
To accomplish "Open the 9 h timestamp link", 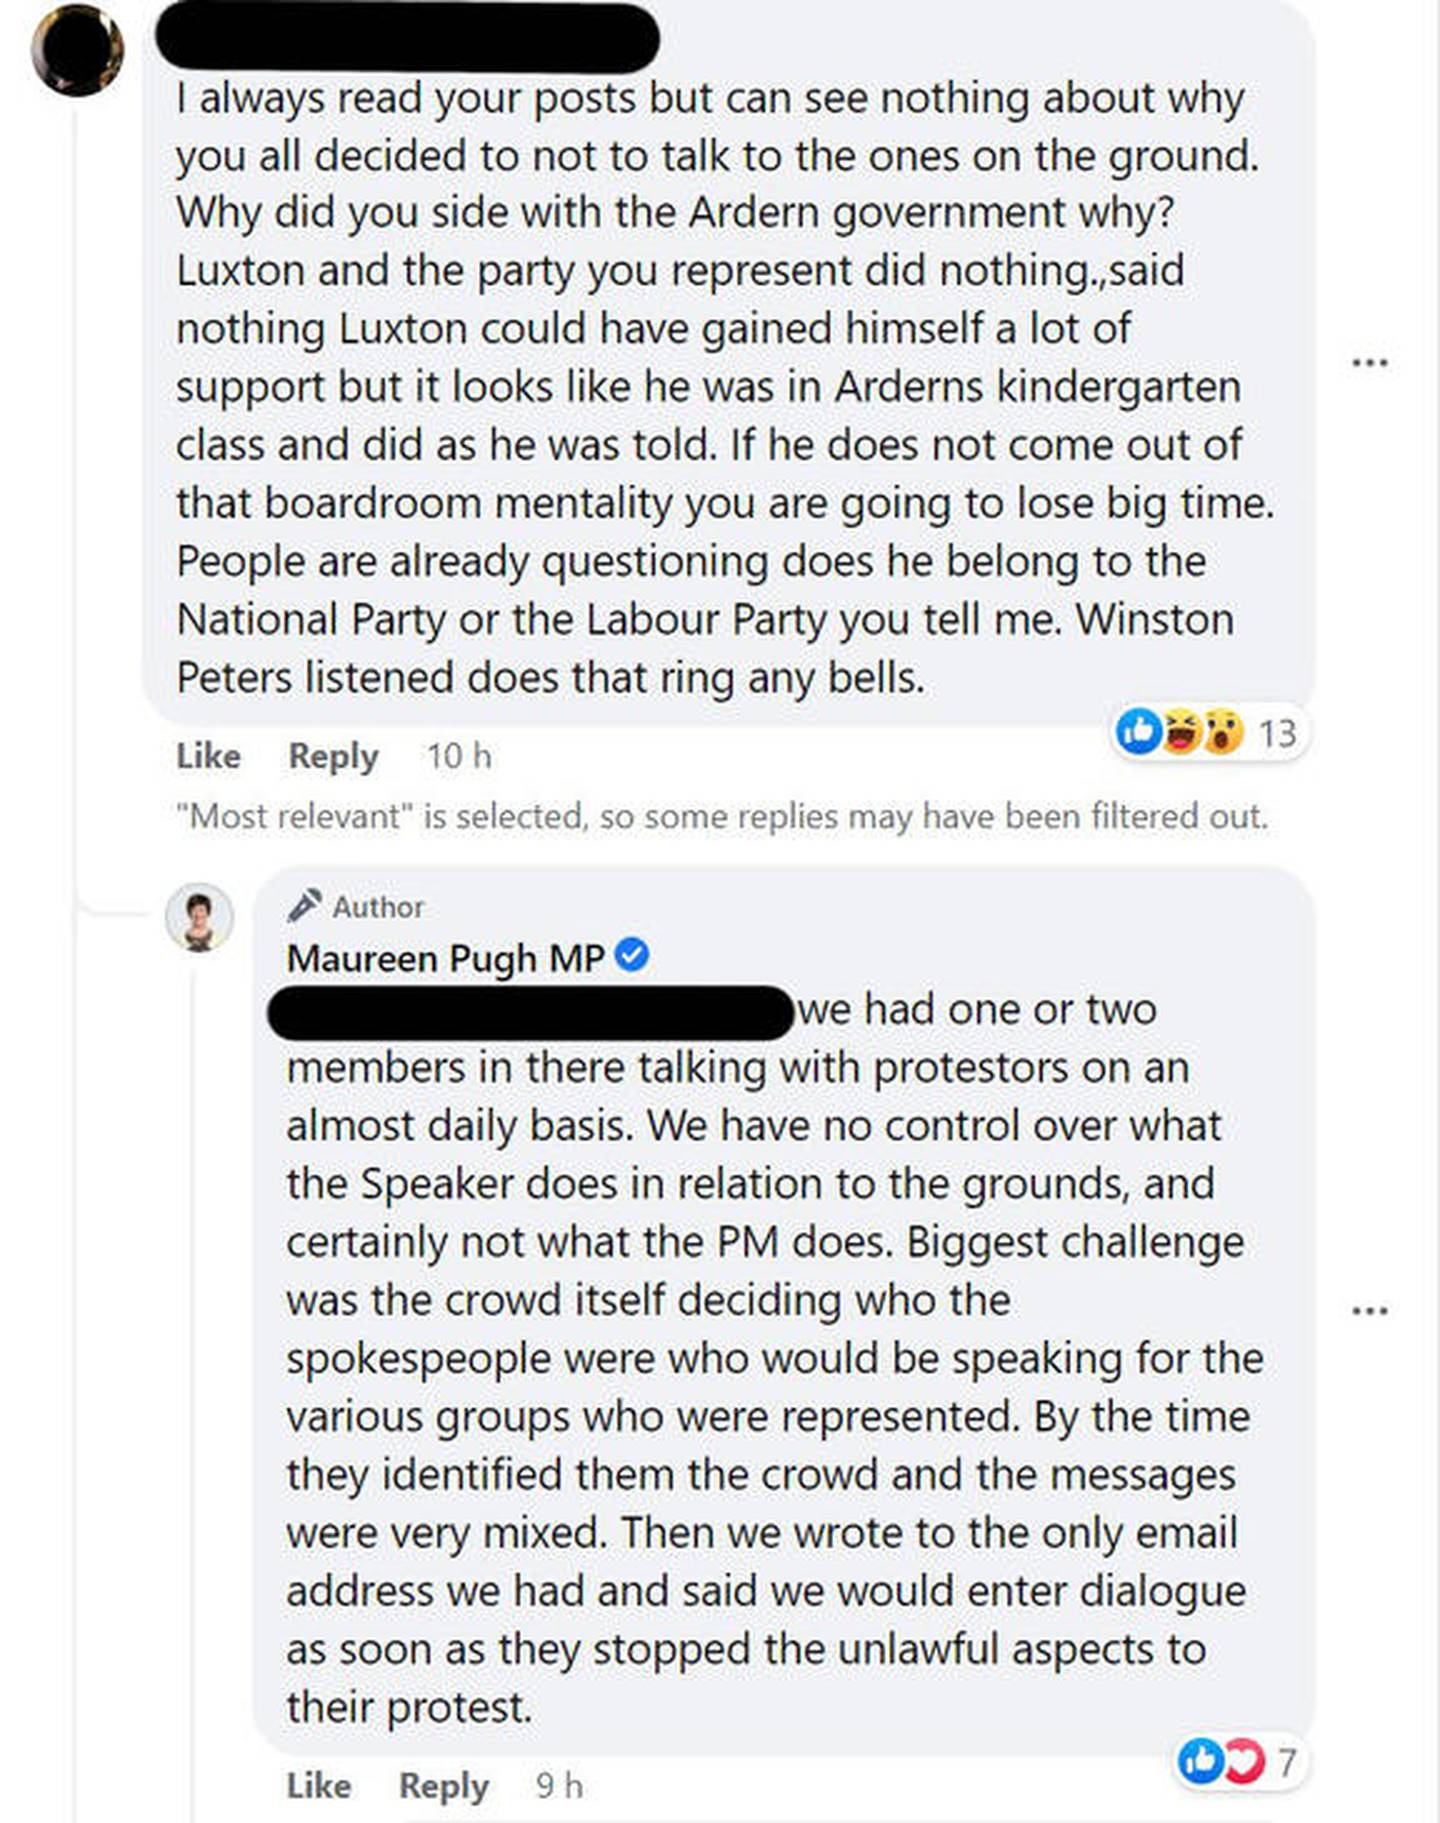I will pyautogui.click(x=559, y=1786).
